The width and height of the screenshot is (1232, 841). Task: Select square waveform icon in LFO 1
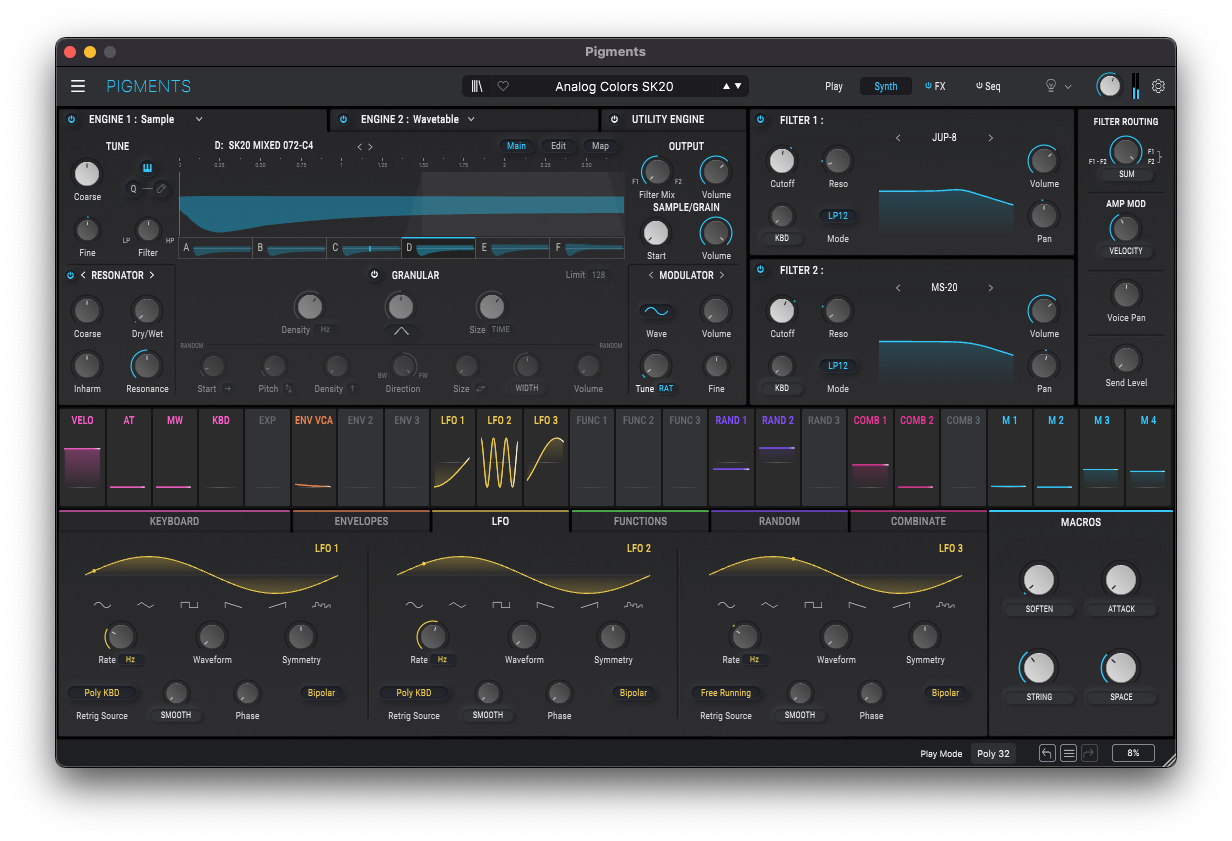pyautogui.click(x=189, y=605)
